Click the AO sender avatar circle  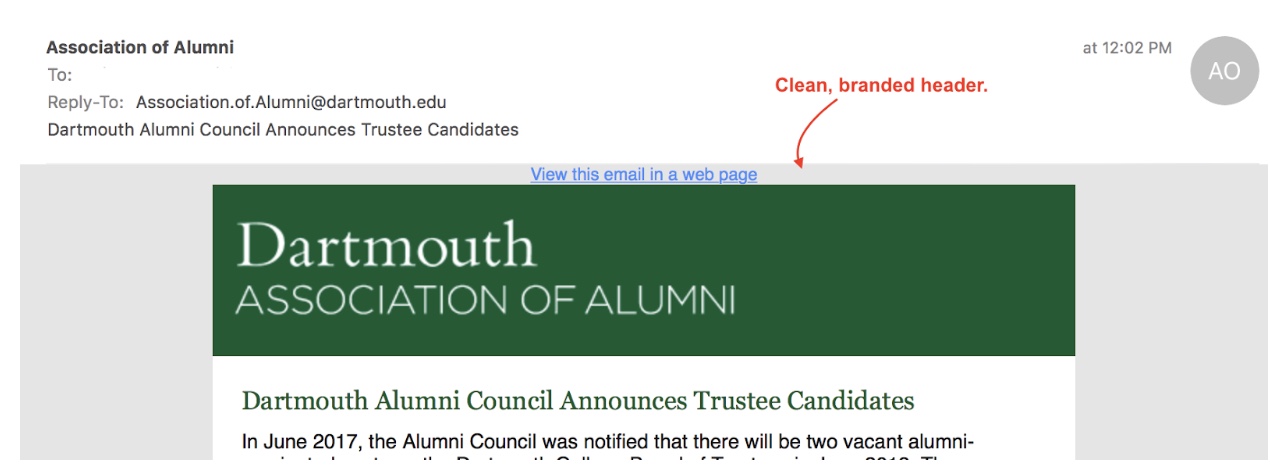click(x=1224, y=71)
